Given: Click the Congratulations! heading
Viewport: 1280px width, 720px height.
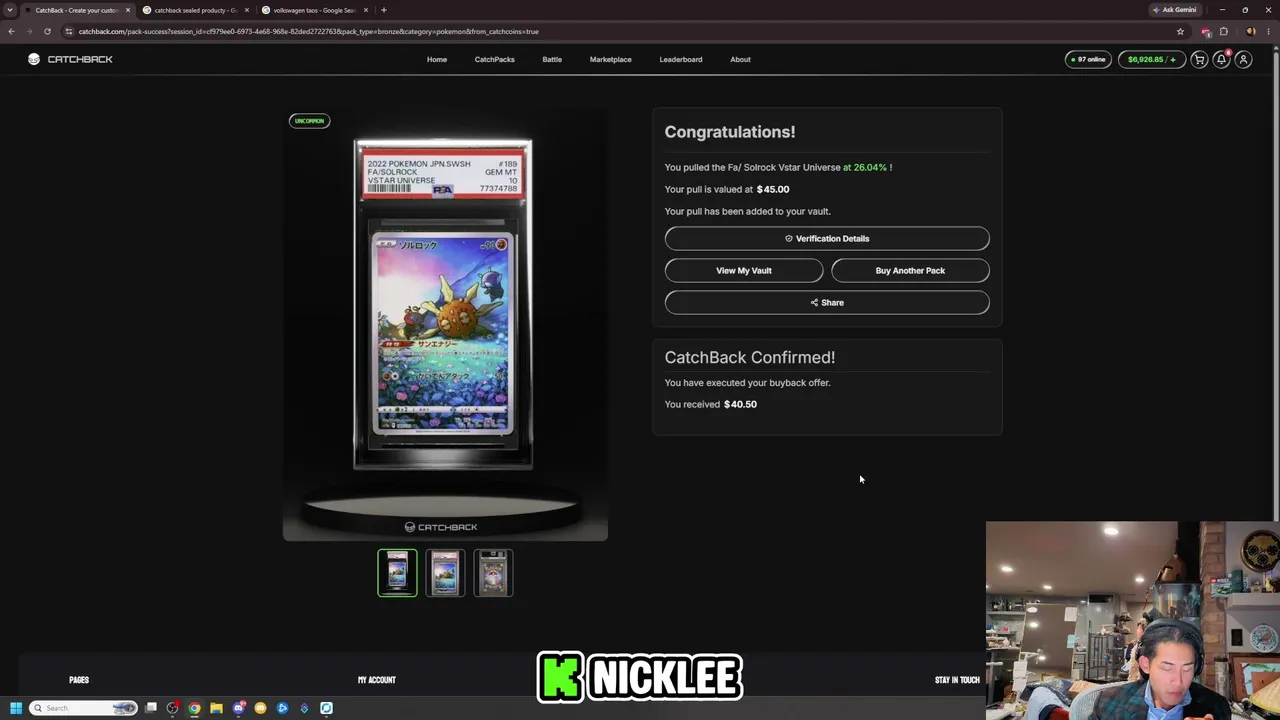Looking at the screenshot, I should point(730,132).
